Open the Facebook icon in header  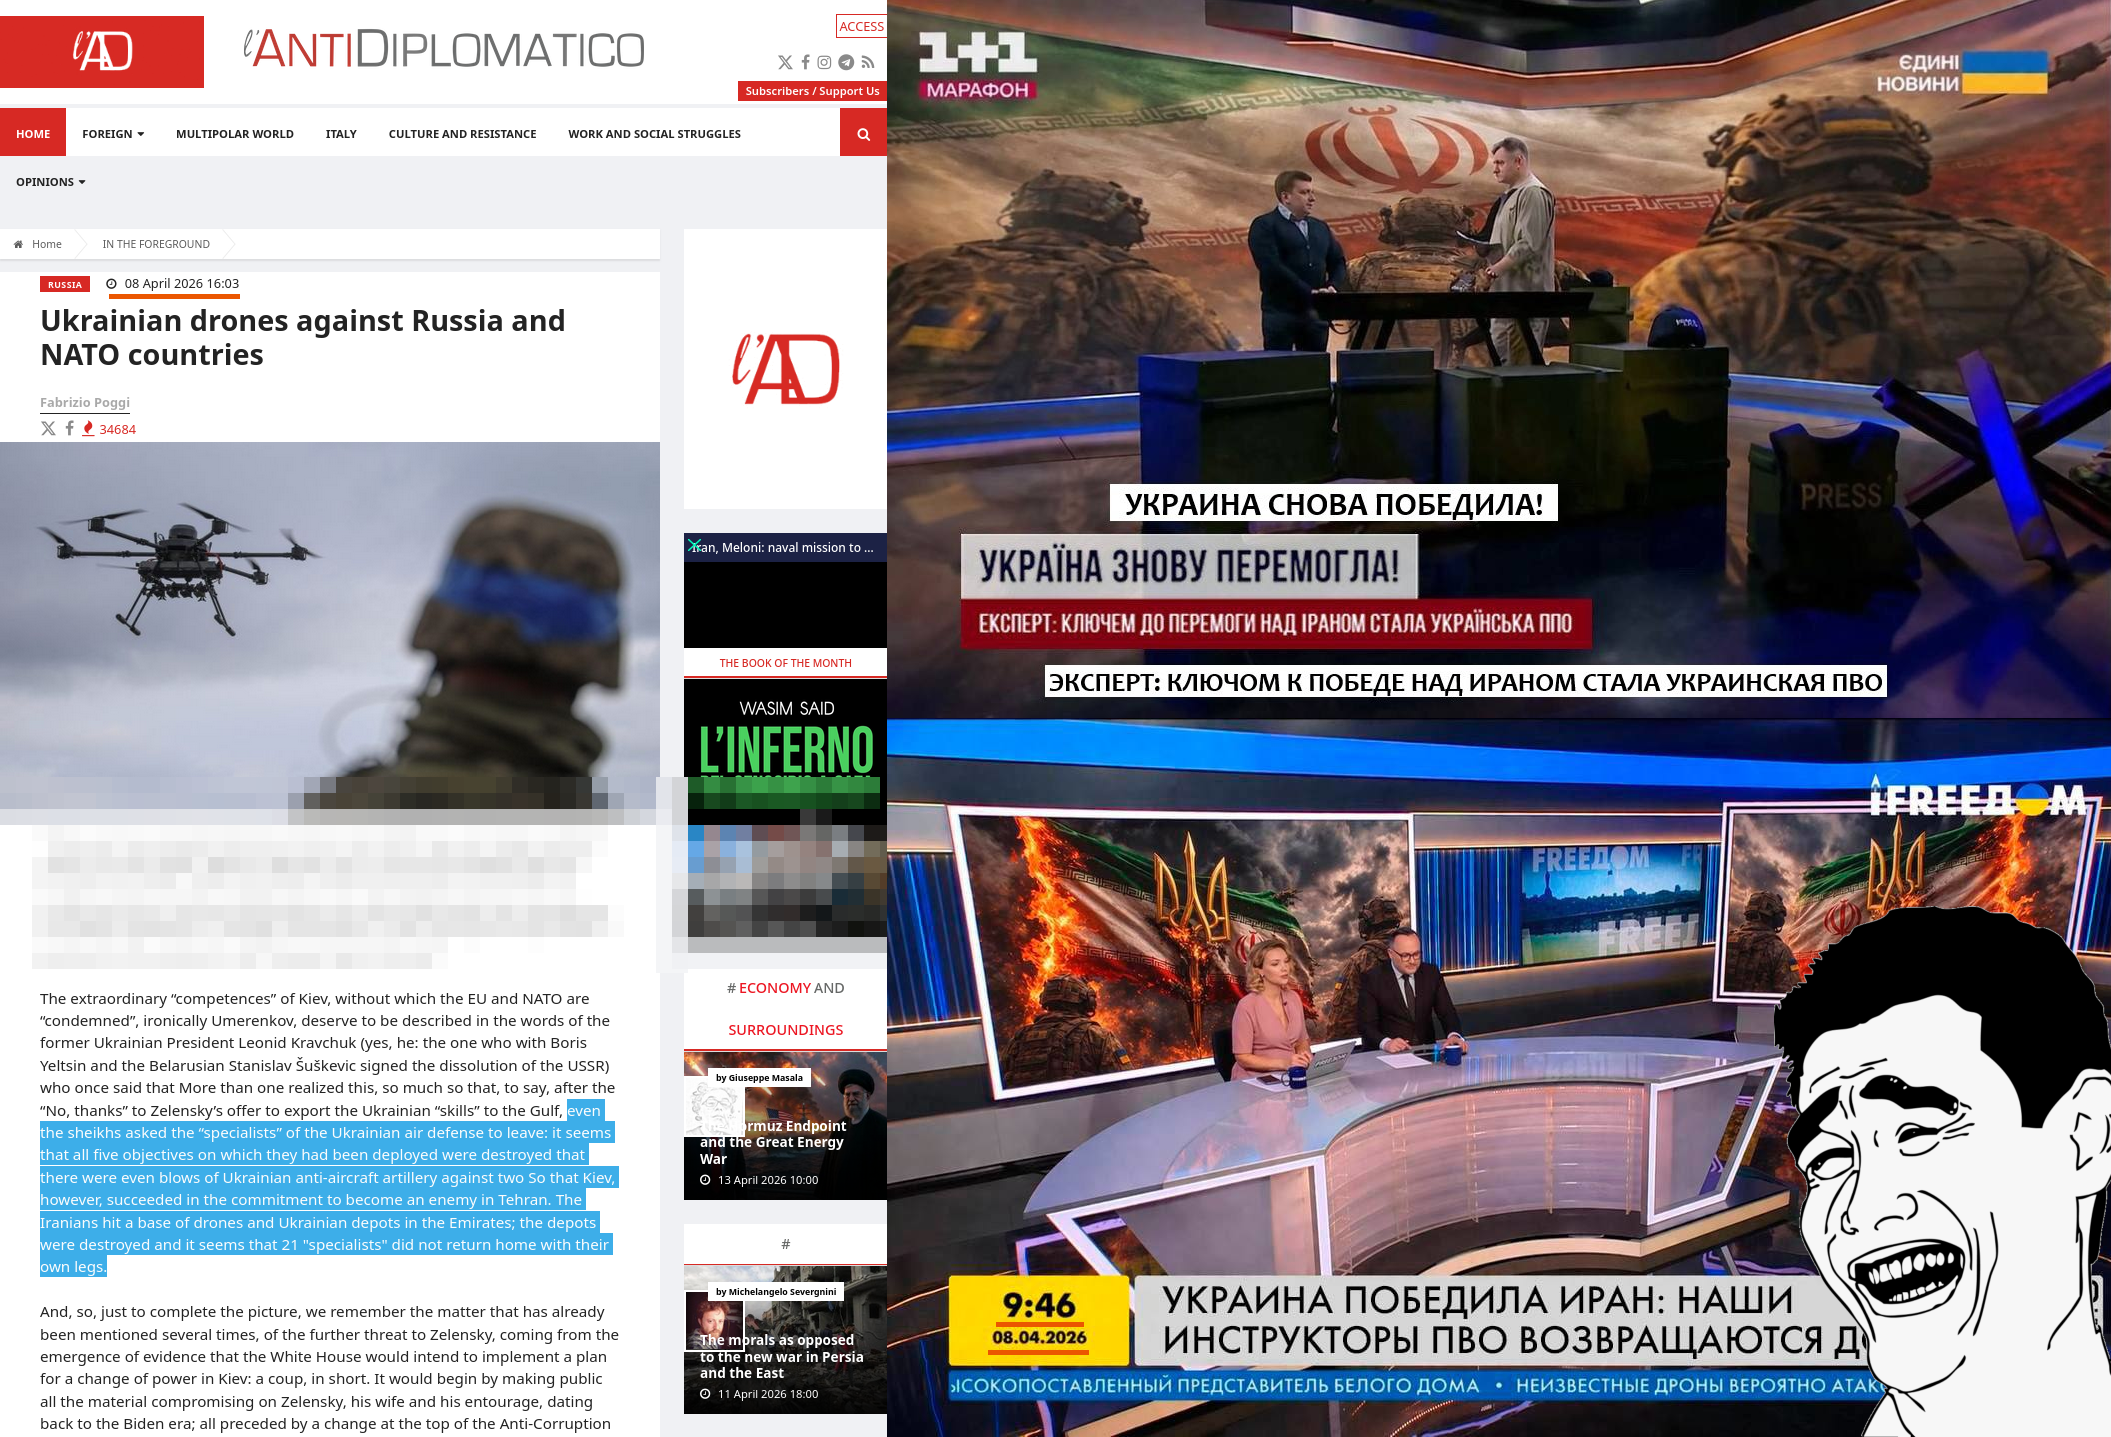(x=805, y=62)
